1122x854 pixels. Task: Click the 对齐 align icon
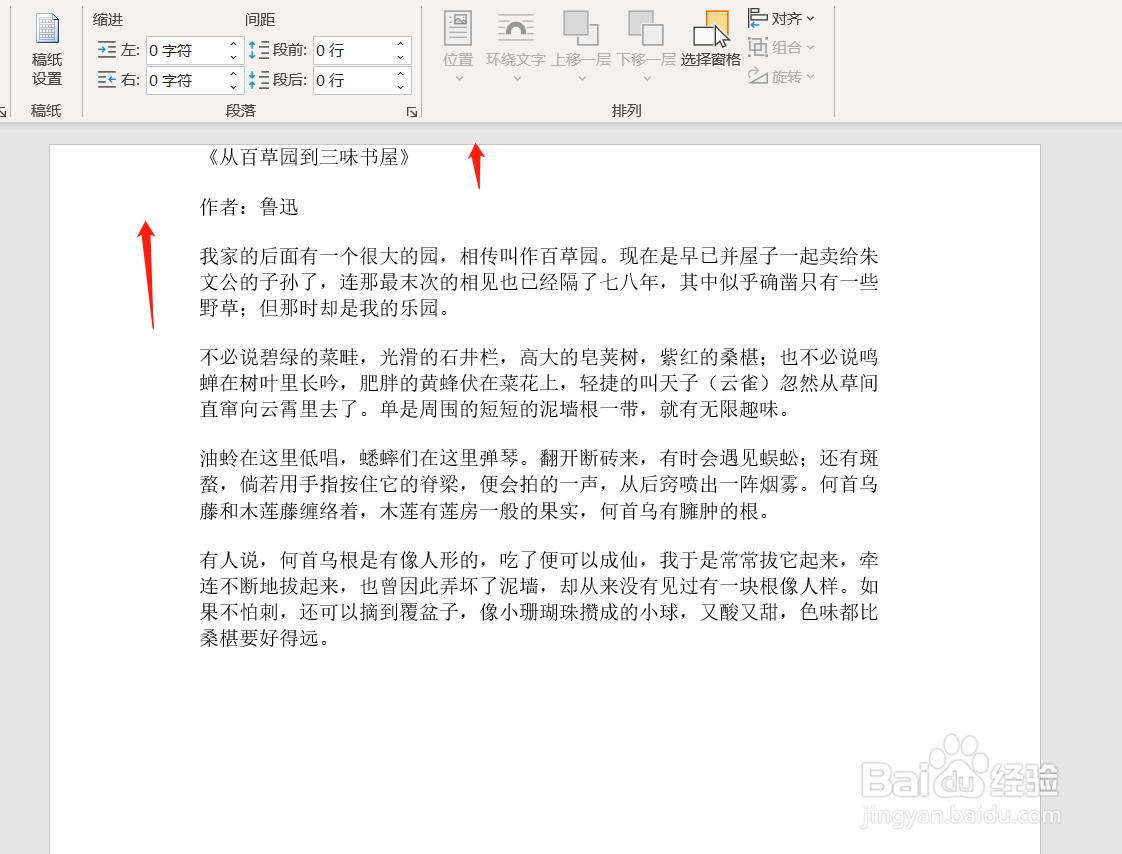tap(758, 18)
